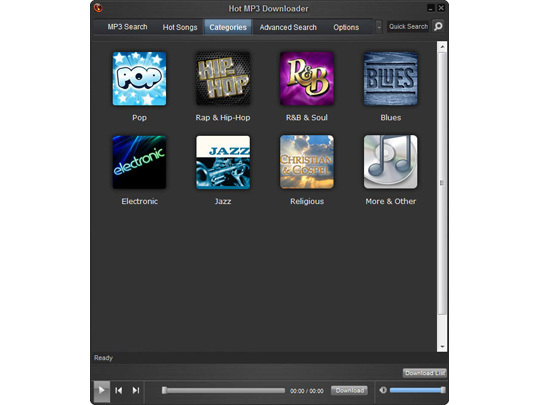
Task: Click the 'Blues' label text
Action: tap(391, 118)
